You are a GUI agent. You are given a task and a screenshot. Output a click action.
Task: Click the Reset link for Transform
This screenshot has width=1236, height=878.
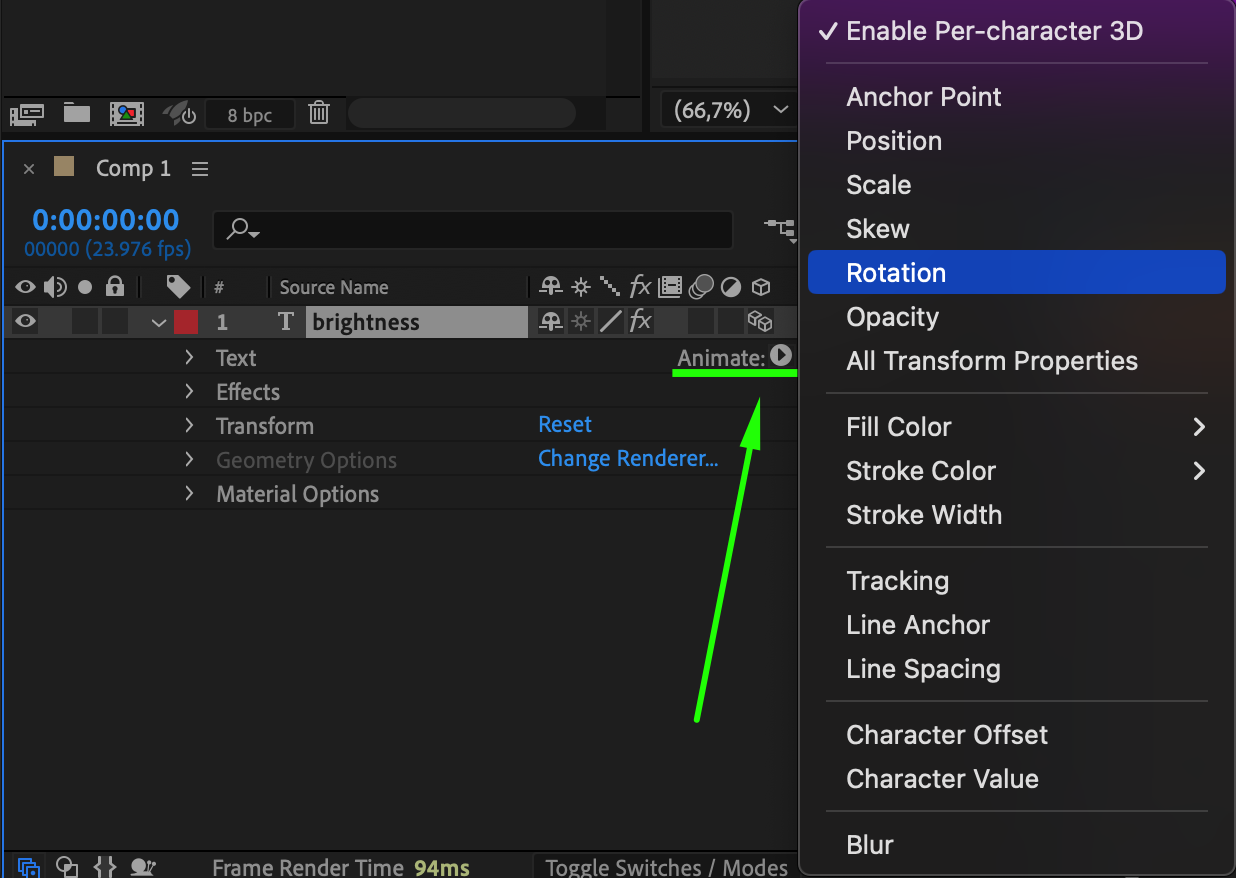pyautogui.click(x=565, y=425)
